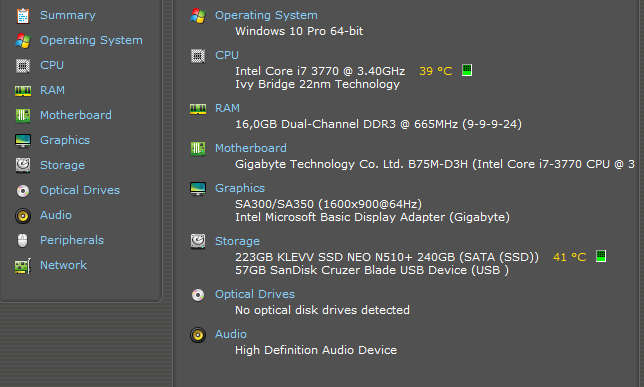The height and width of the screenshot is (387, 644).
Task: Open Motherboard section in the sidebar
Action: click(x=76, y=115)
